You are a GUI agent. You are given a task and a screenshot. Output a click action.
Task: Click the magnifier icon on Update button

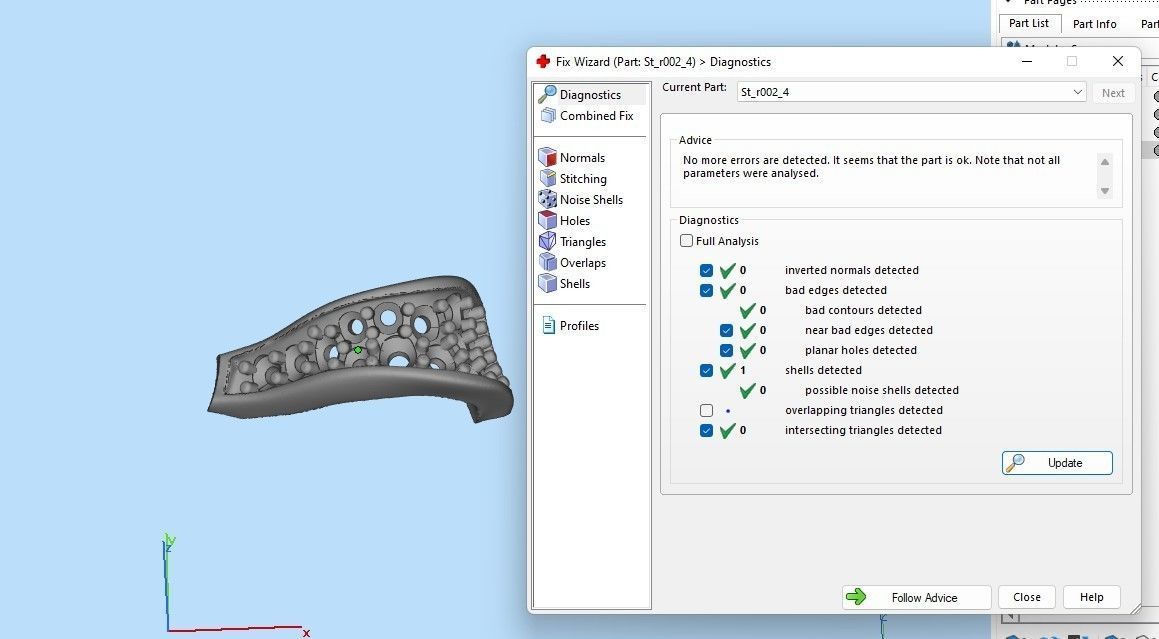pos(1016,463)
